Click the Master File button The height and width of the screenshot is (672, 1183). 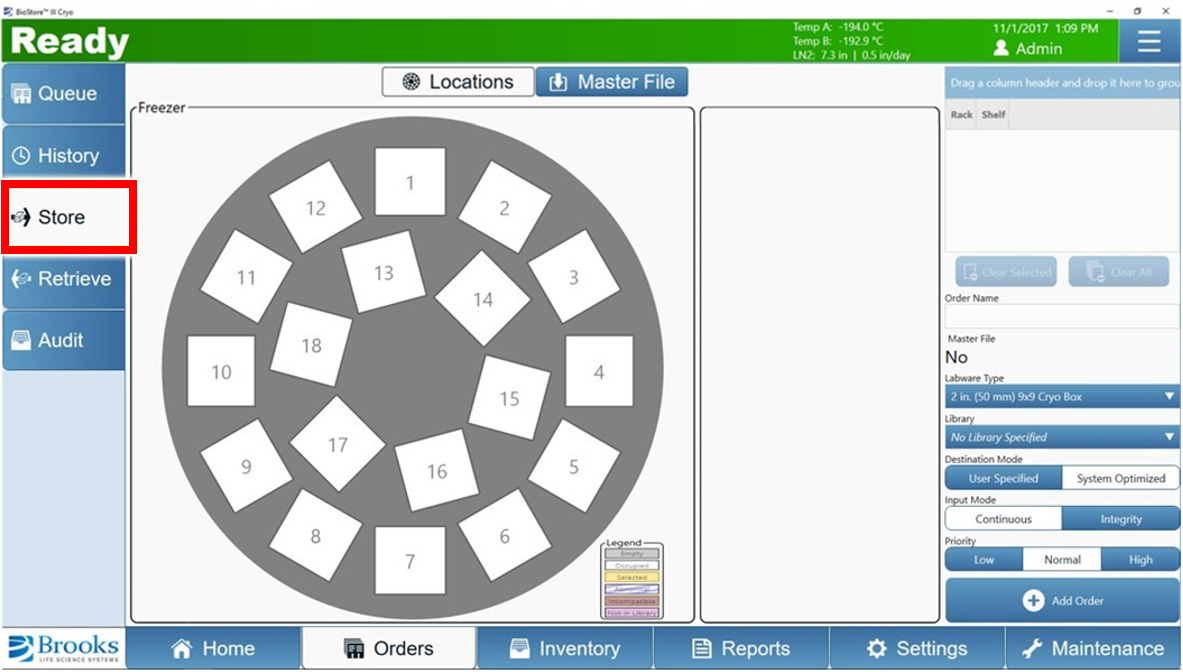[612, 82]
